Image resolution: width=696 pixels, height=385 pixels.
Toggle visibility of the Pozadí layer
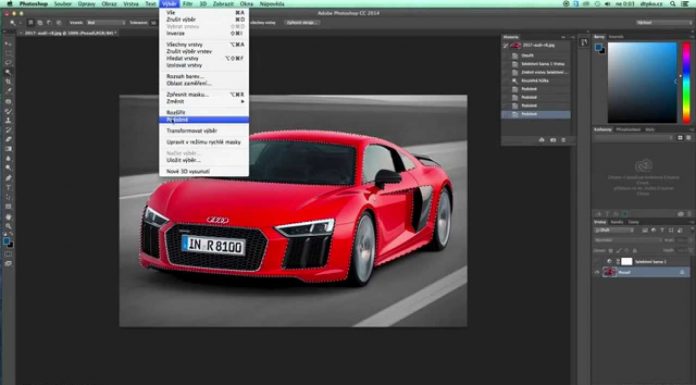pyautogui.click(x=597, y=272)
